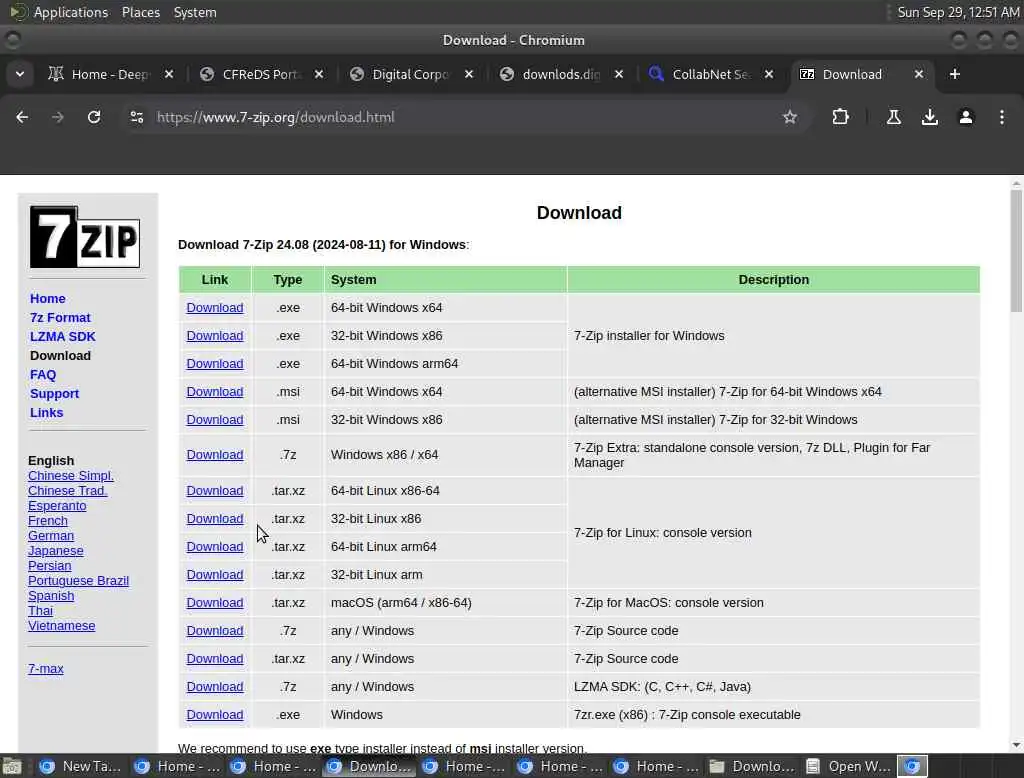
Task: Open Chrome Labs flask icon
Action: [893, 117]
